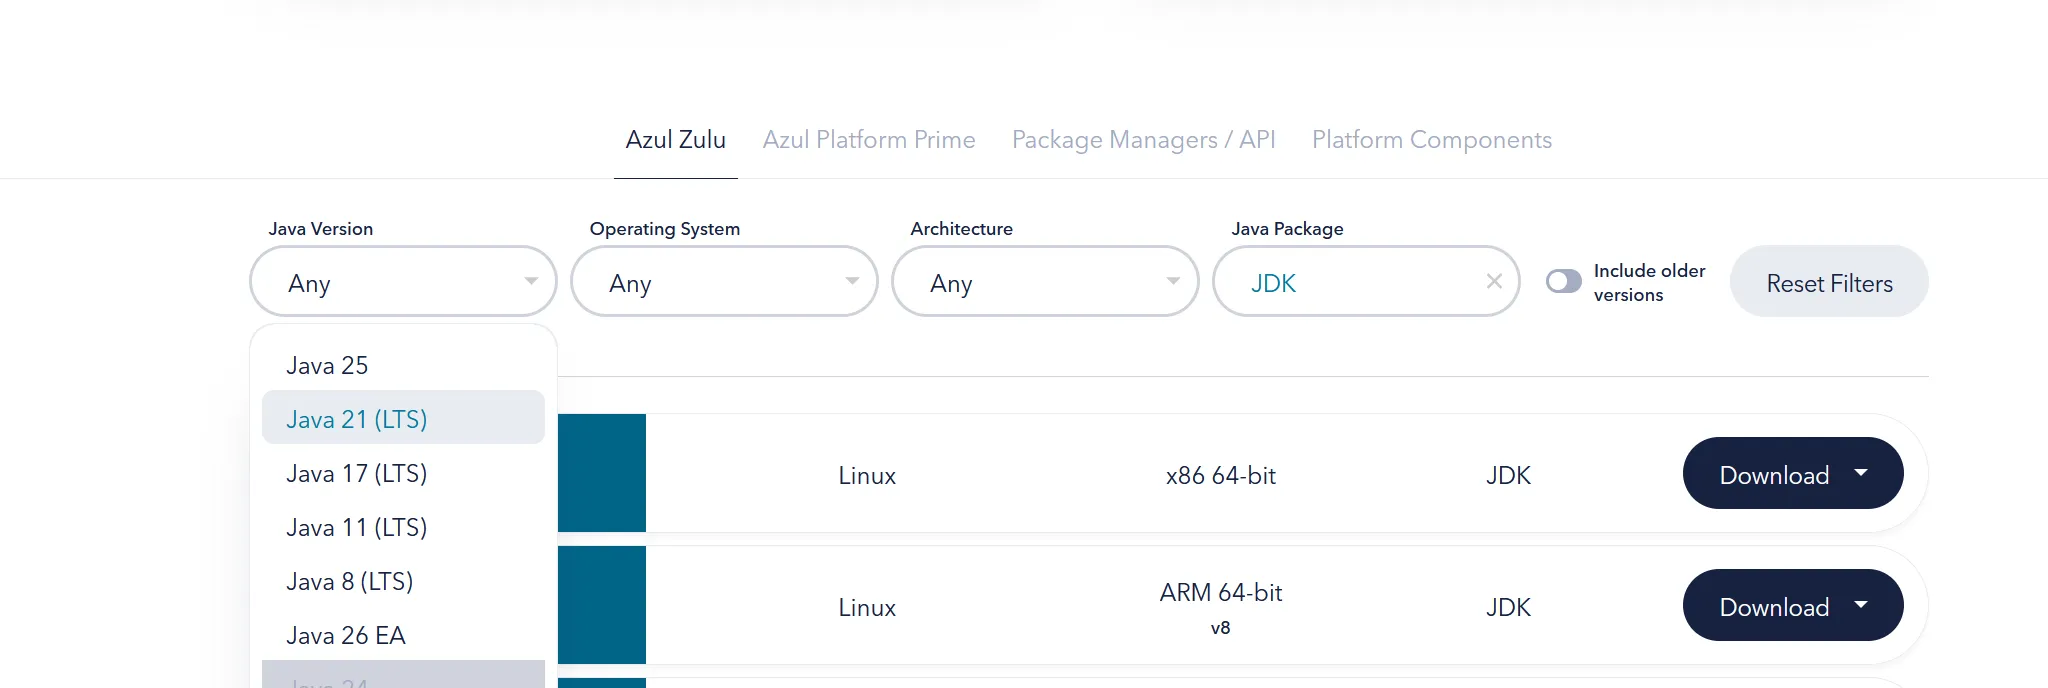The image size is (2048, 688).
Task: Expand download options arrow for x86 64-bit
Action: point(1861,473)
